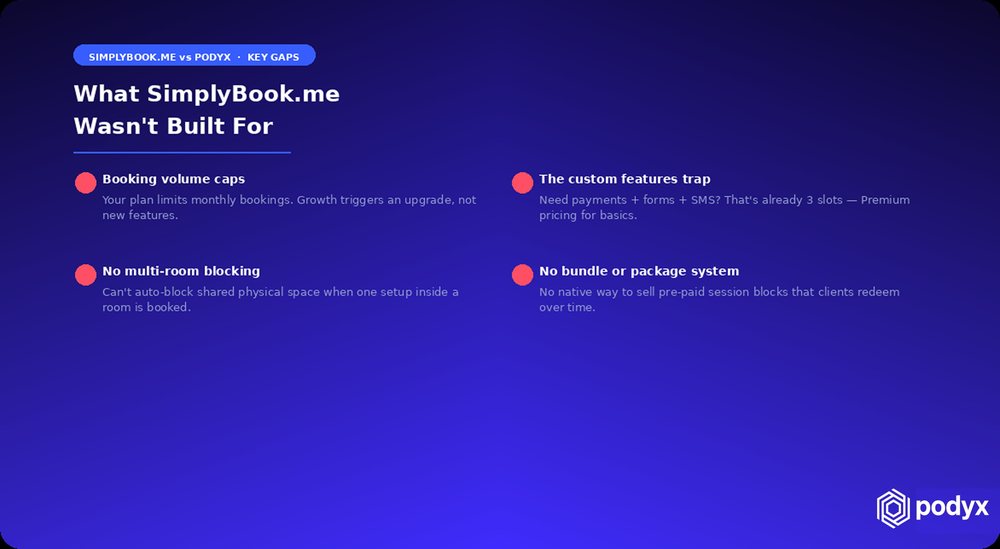Viewport: 1000px width, 549px height.
Task: Click text "Need payments + forms + SMS?"
Action: [630, 200]
